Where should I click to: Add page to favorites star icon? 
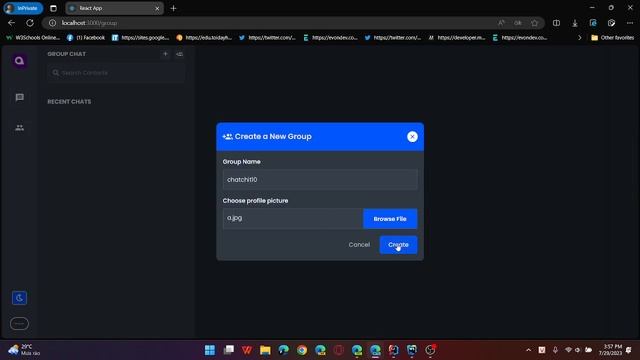(535, 23)
